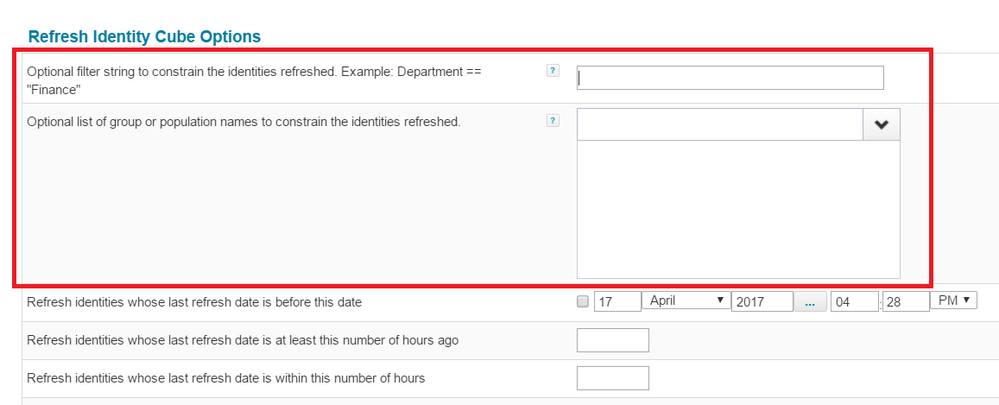Select the year field showing 2017
The width and height of the screenshot is (999, 405).
click(x=762, y=302)
